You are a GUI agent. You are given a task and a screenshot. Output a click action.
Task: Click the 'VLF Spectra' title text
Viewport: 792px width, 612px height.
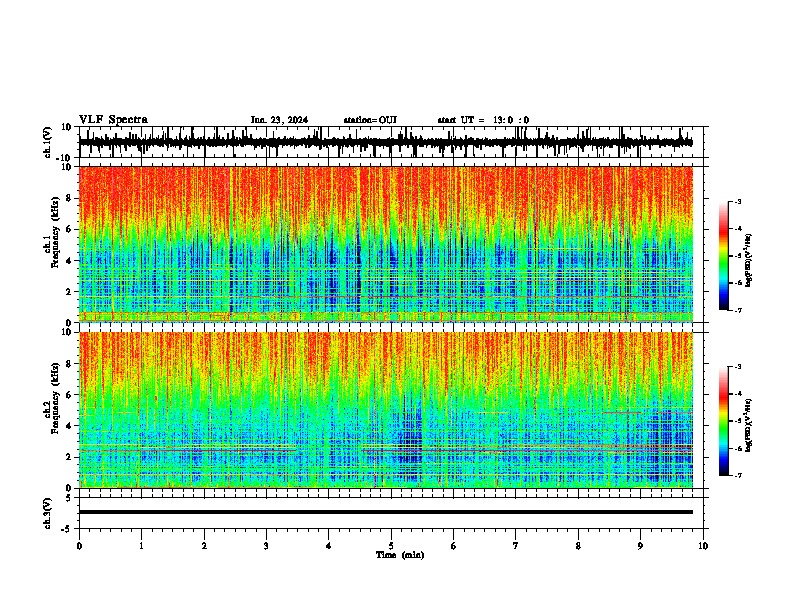click(113, 120)
